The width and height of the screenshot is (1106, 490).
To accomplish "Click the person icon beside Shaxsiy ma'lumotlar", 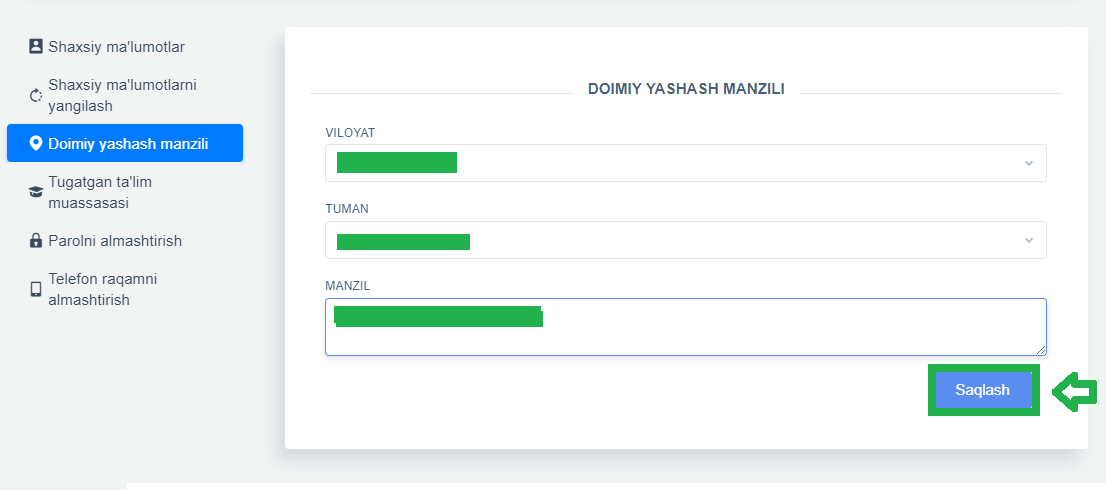I will click(x=36, y=46).
